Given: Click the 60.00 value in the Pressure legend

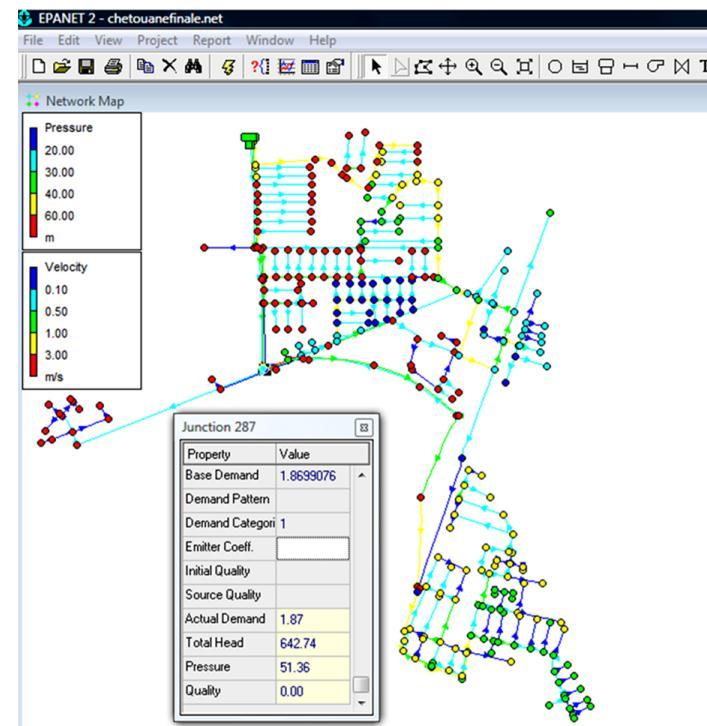Looking at the screenshot, I should click(x=59, y=216).
